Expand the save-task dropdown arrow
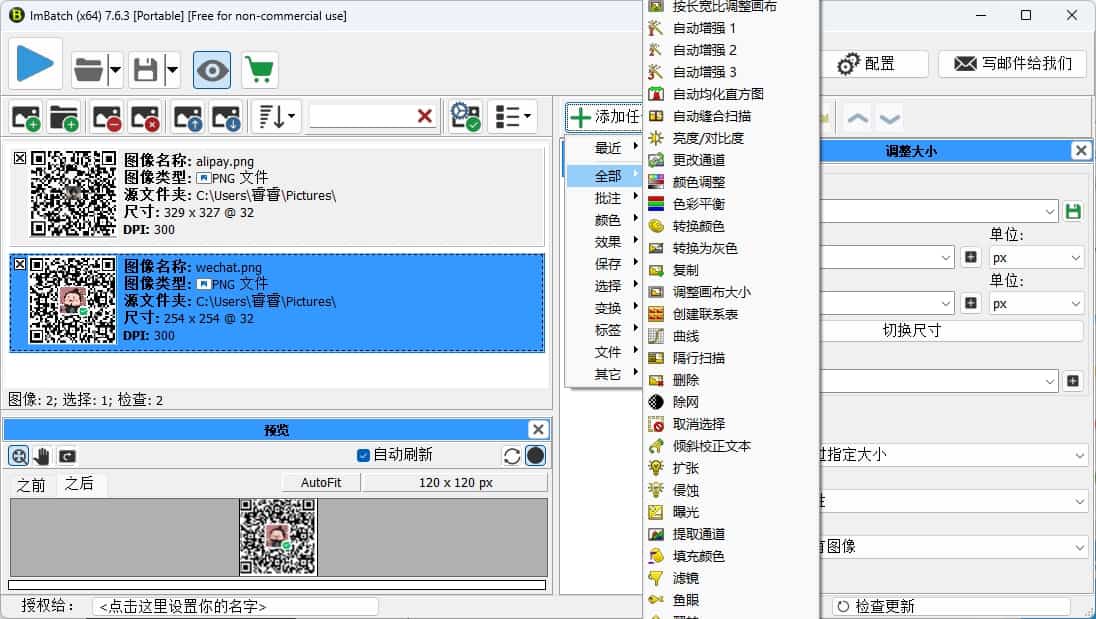Viewport: 1096px width, 619px height. click(172, 70)
